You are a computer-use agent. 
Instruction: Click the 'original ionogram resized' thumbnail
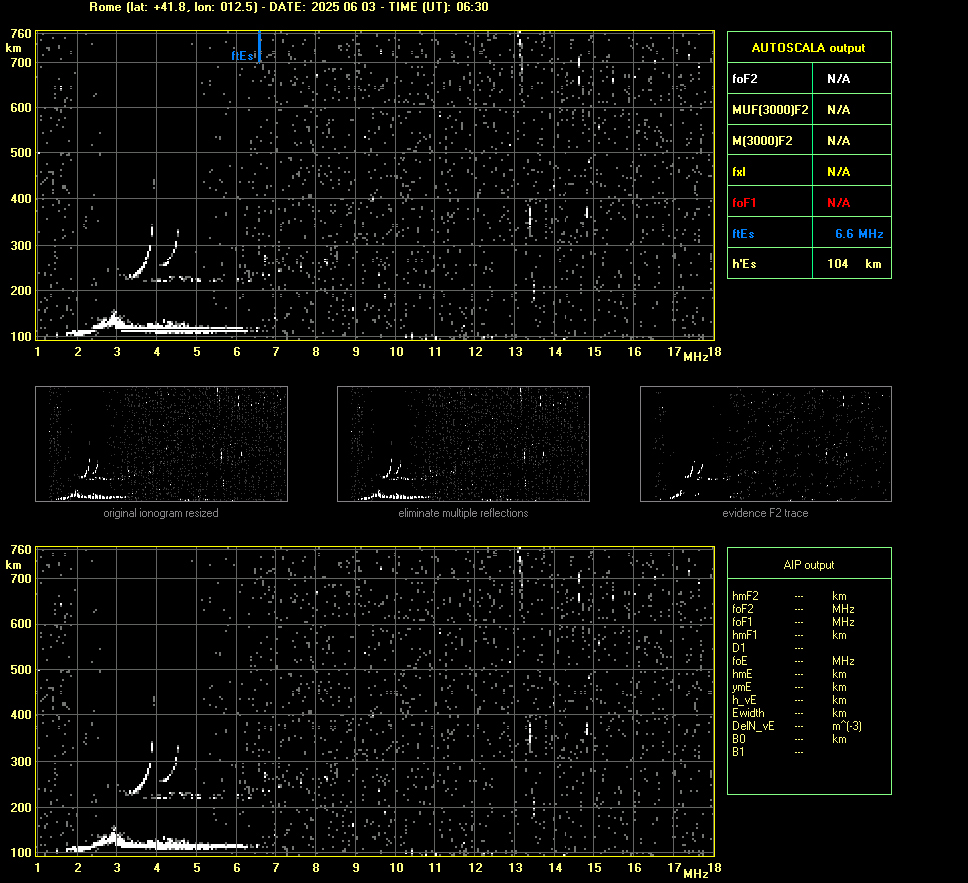tap(161, 444)
